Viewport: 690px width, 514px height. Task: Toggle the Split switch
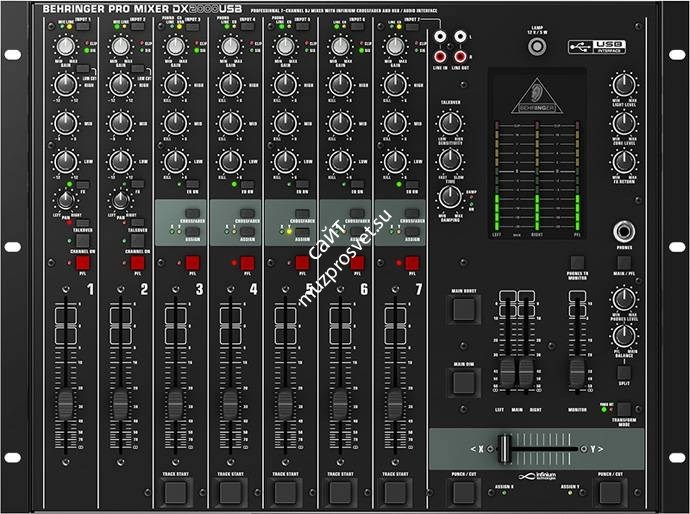(x=624, y=372)
